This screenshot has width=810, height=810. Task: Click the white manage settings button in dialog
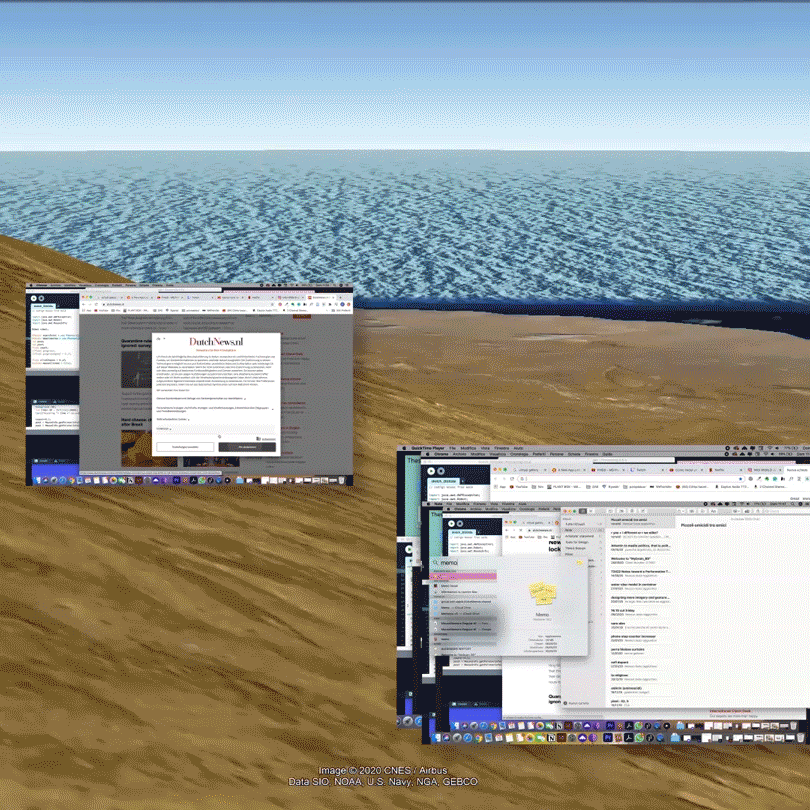coord(185,447)
